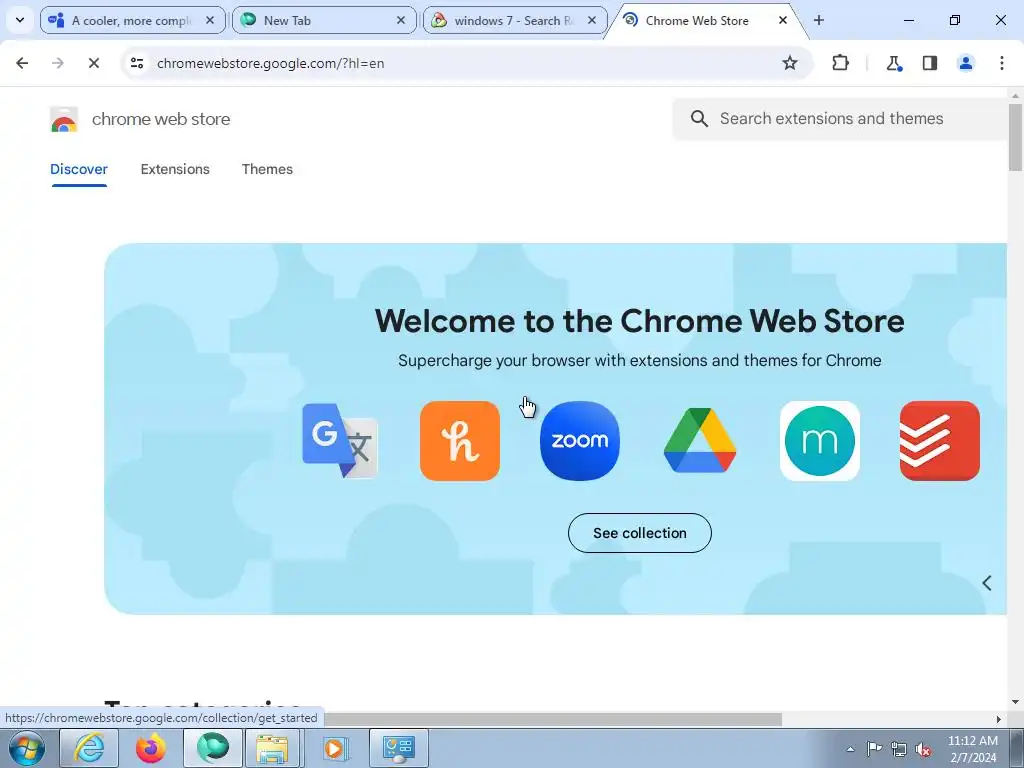Click the search magnifier icon
1024x768 pixels.
[x=699, y=119]
